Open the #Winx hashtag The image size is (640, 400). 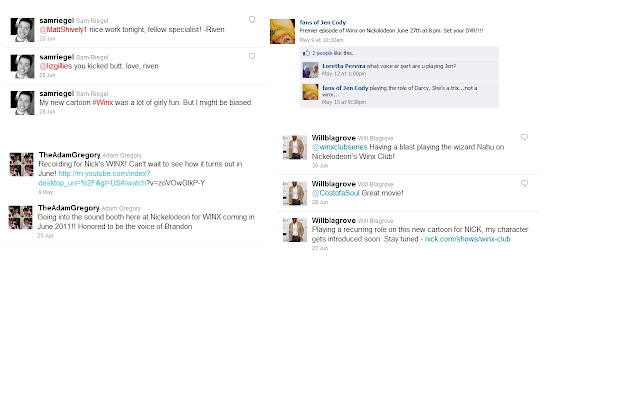click(x=102, y=102)
